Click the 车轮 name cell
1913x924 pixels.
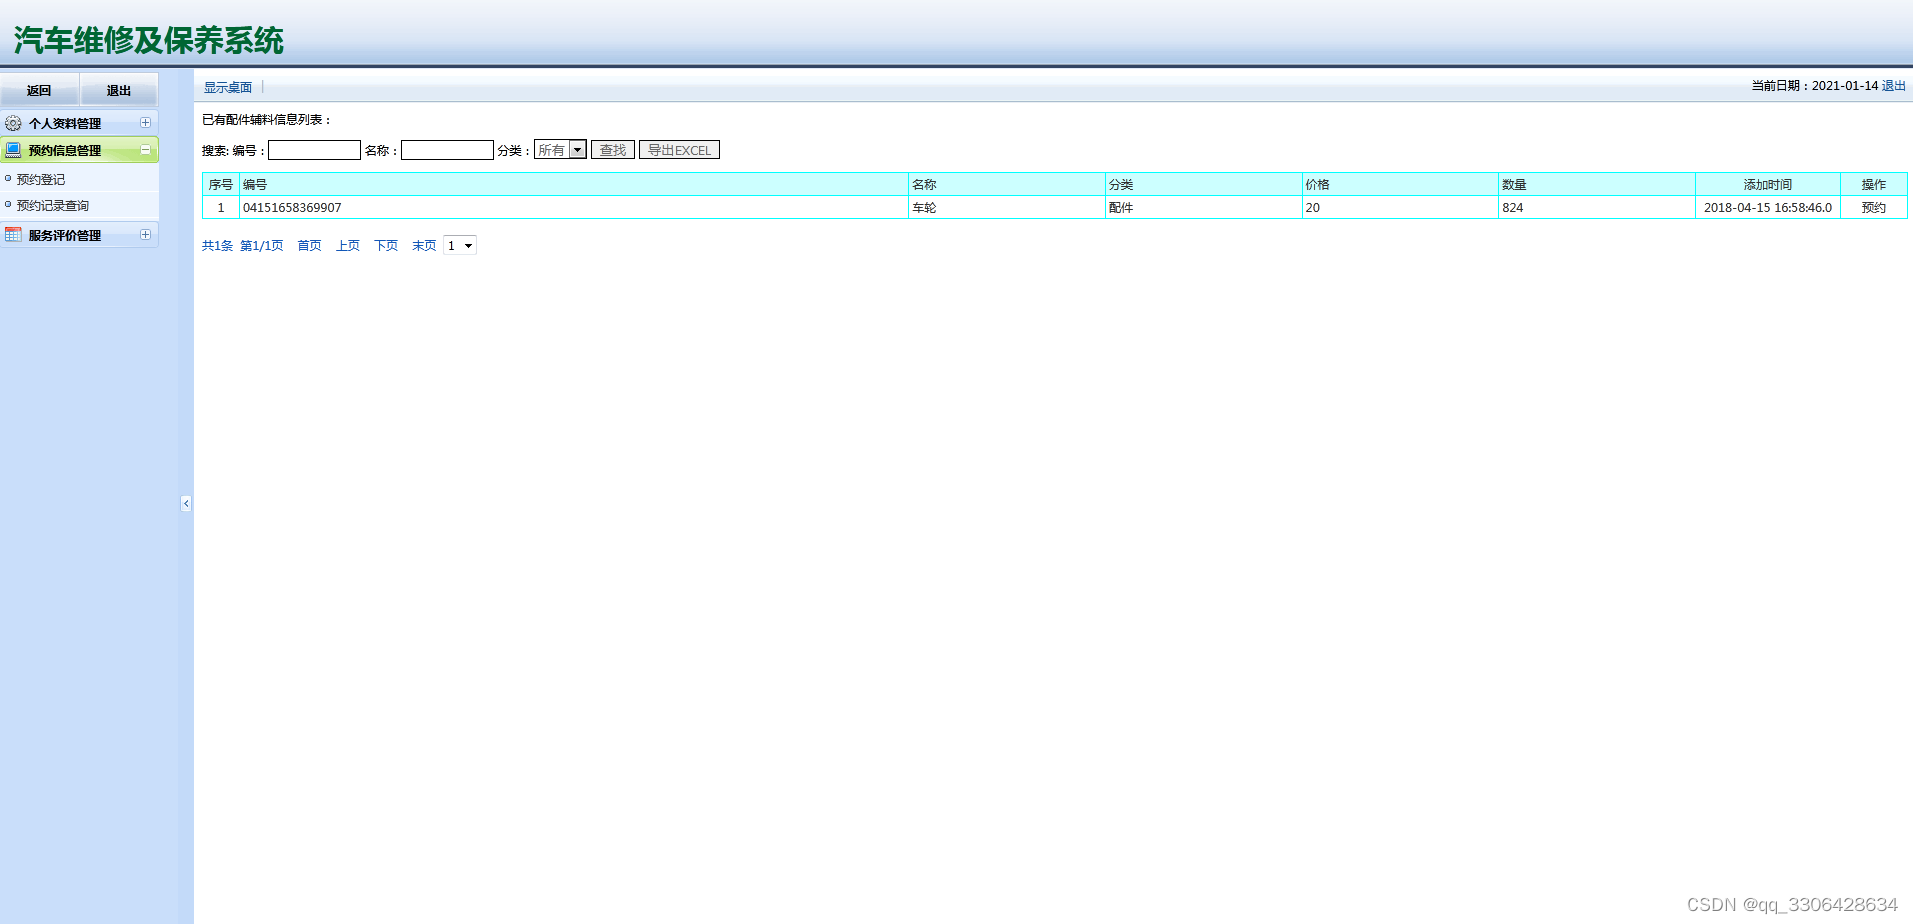click(x=1007, y=208)
